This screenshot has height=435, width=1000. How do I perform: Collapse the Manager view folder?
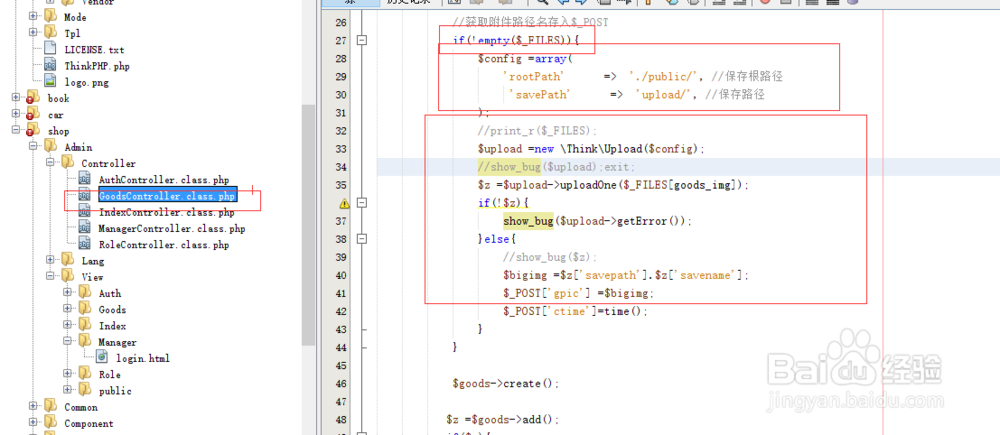(68, 342)
